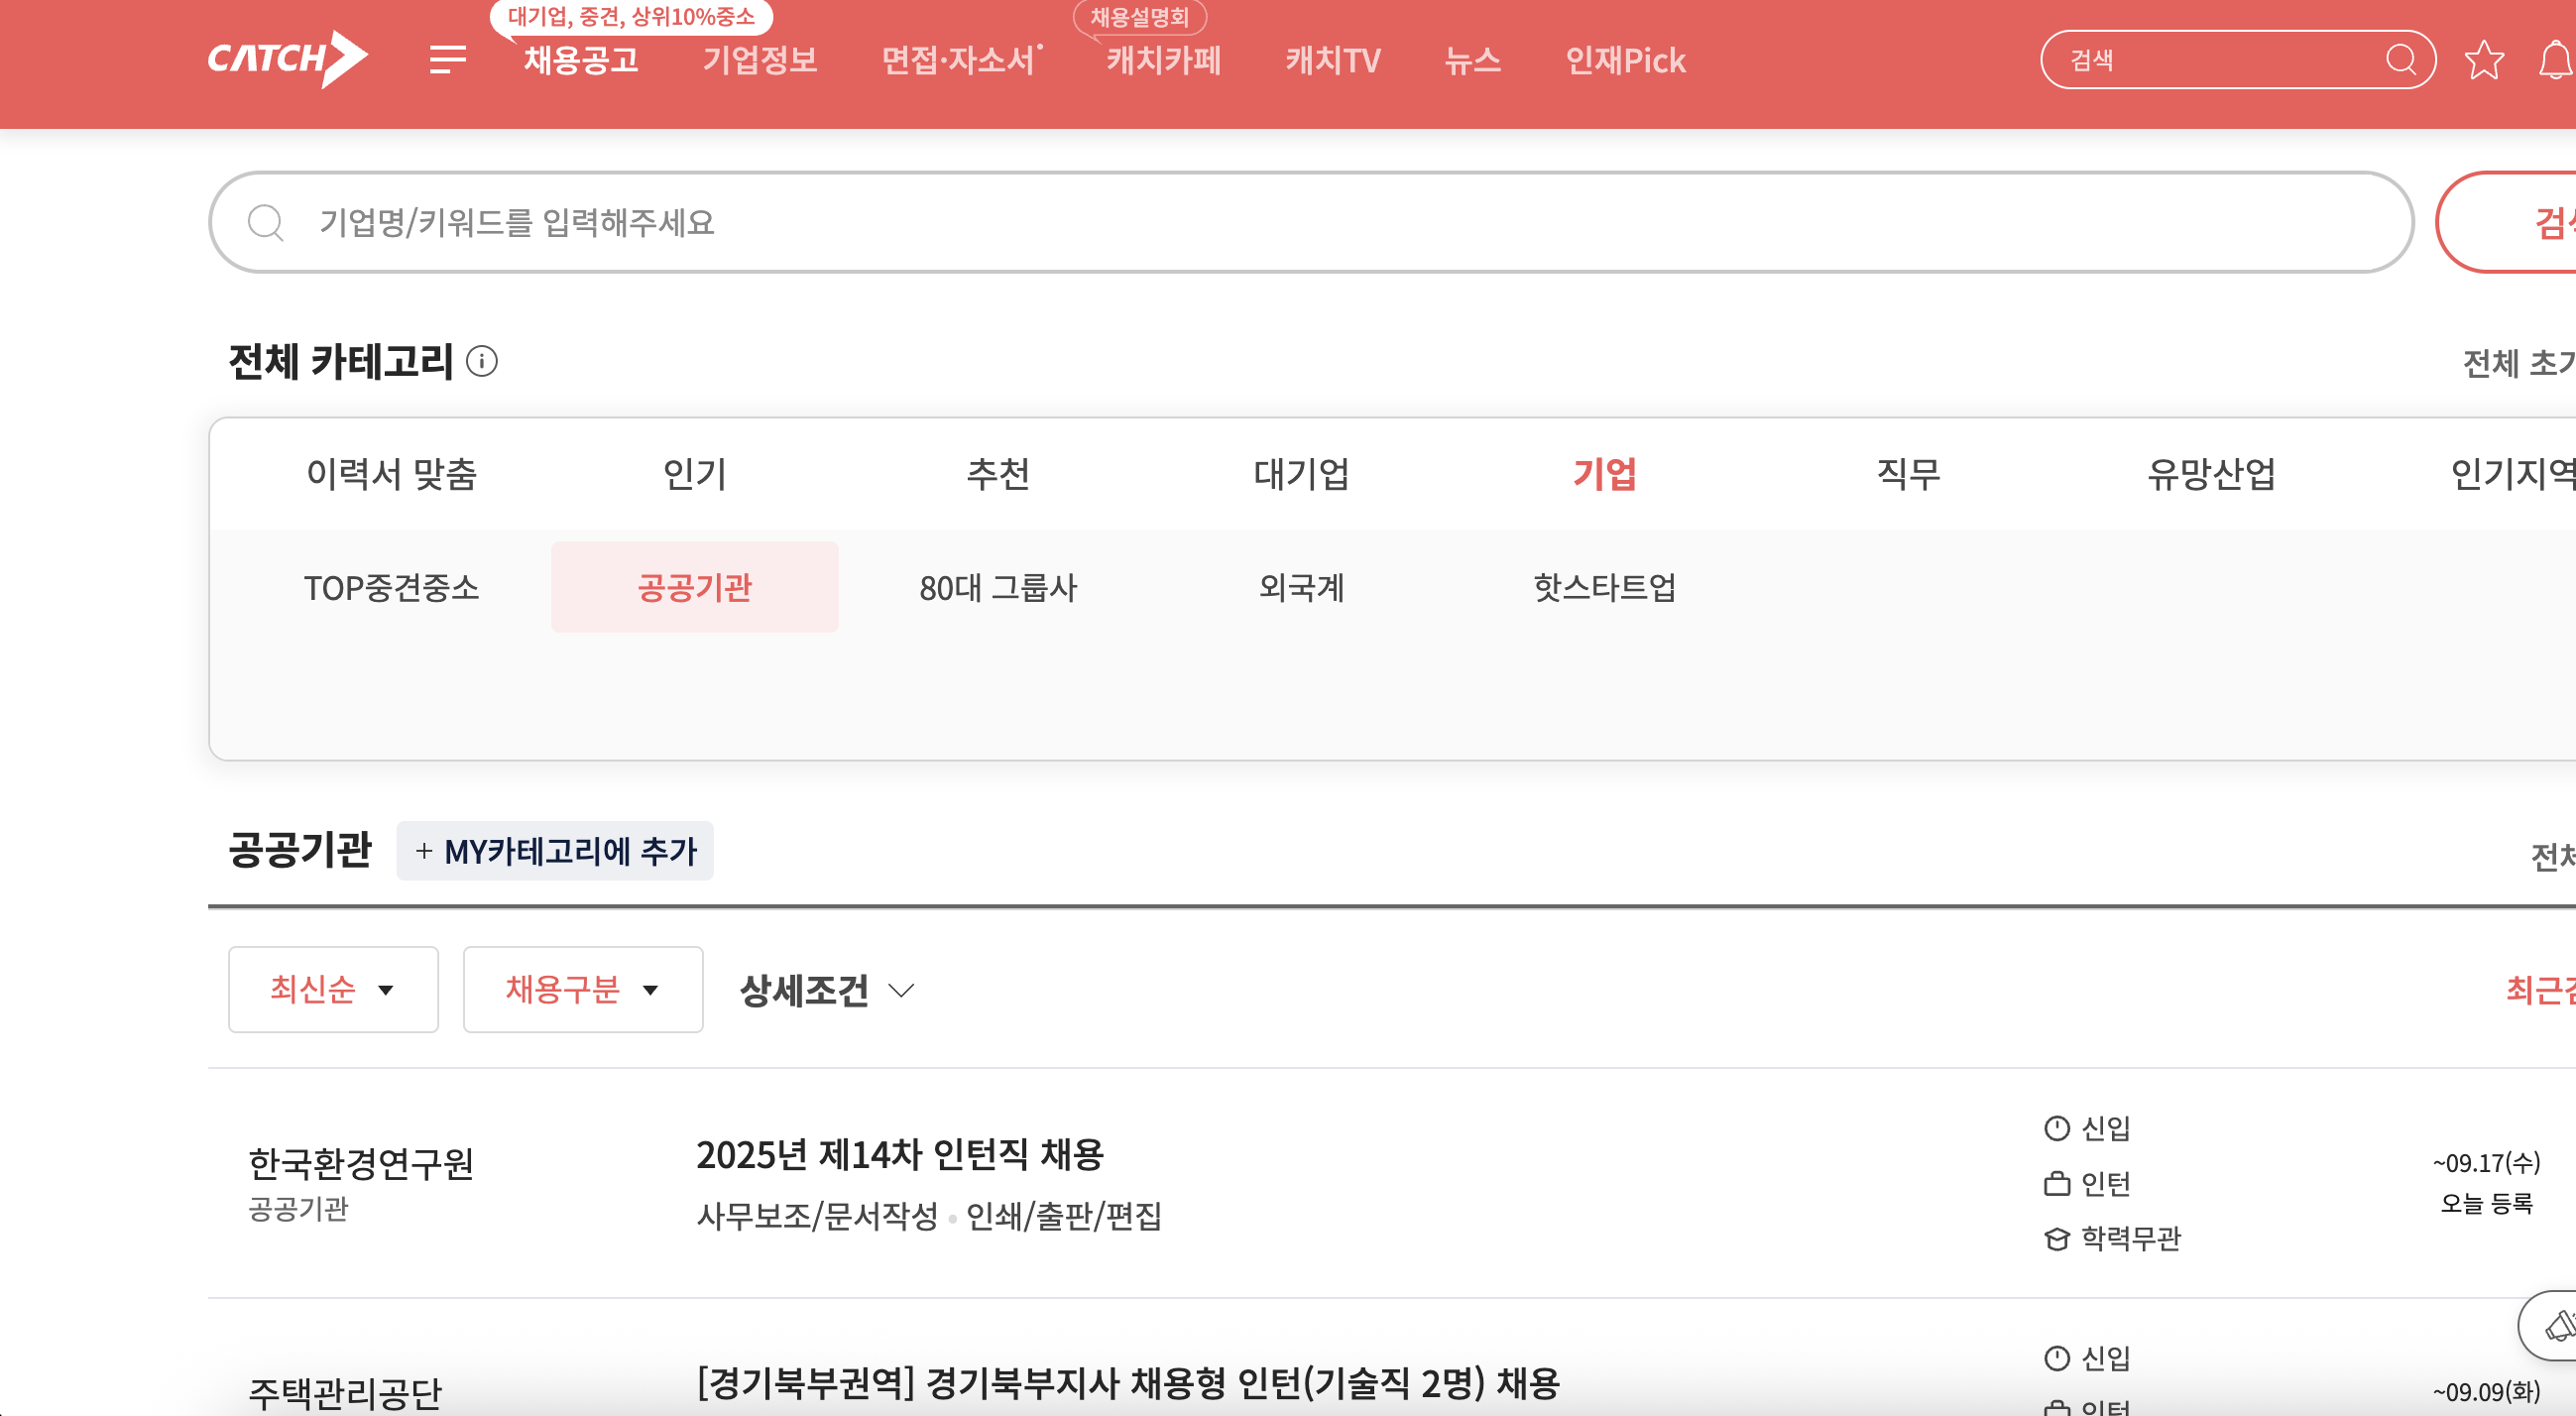Click the 기업명/키워드 search input field

point(1300,222)
